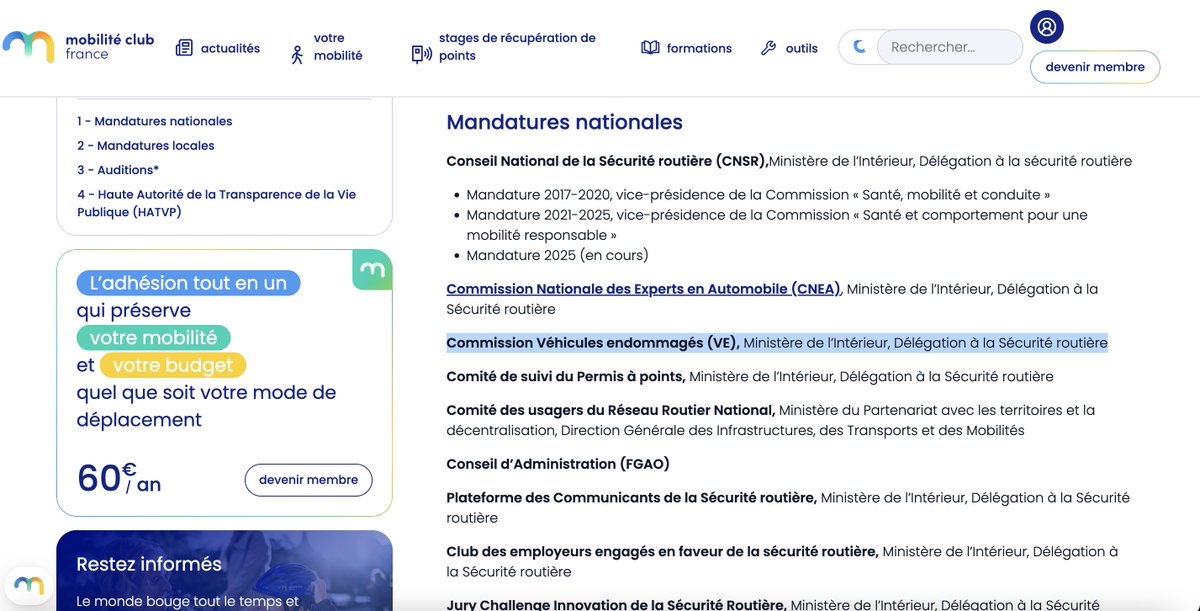Click Club des employeurs engagés text
1200x611 pixels.
663,552
